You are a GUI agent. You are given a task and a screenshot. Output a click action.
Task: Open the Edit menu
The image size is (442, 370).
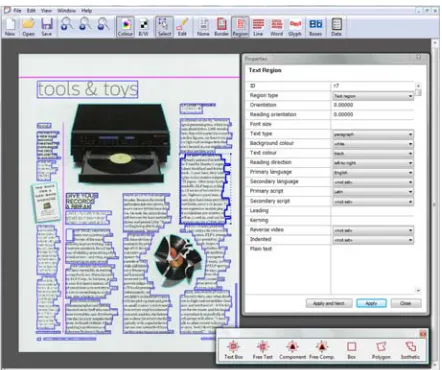[x=31, y=11]
